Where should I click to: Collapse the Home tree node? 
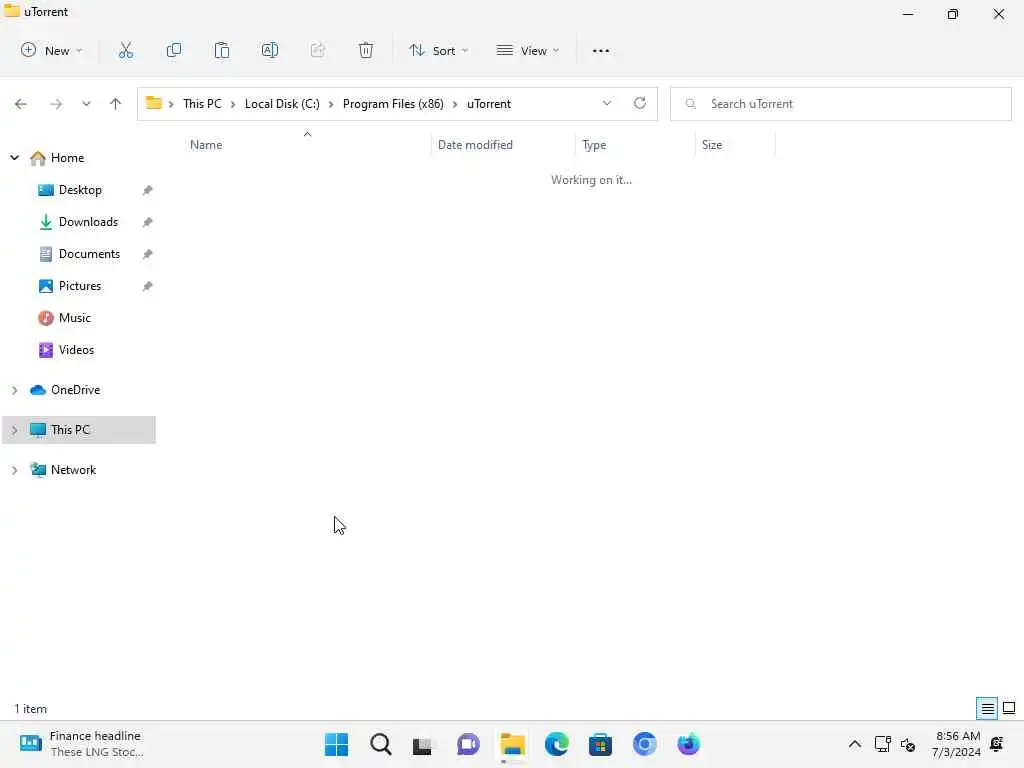[x=14, y=157]
